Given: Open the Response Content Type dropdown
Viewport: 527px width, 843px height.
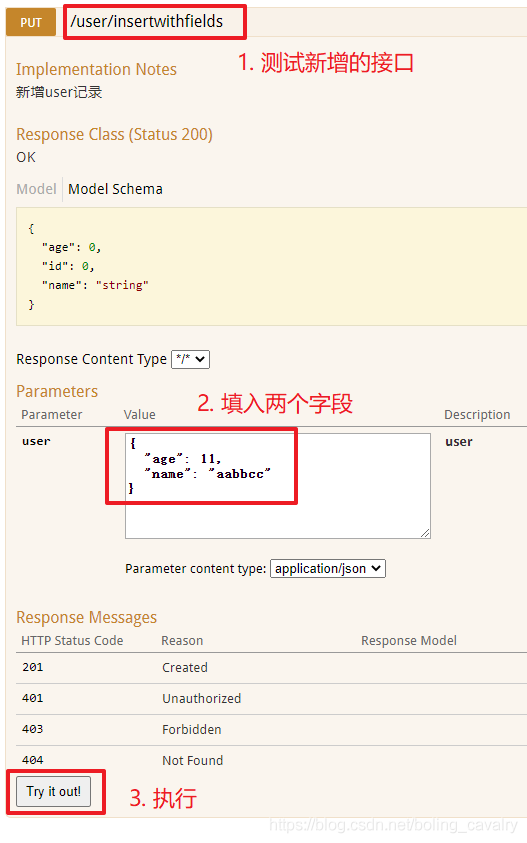Looking at the screenshot, I should click(190, 359).
